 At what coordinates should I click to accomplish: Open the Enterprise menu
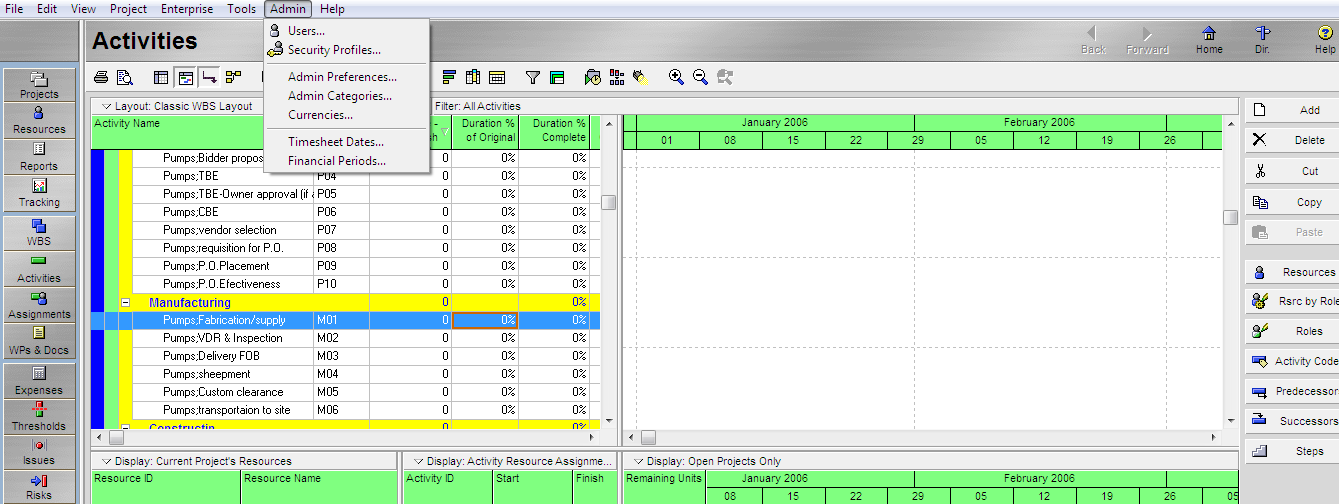[x=187, y=9]
